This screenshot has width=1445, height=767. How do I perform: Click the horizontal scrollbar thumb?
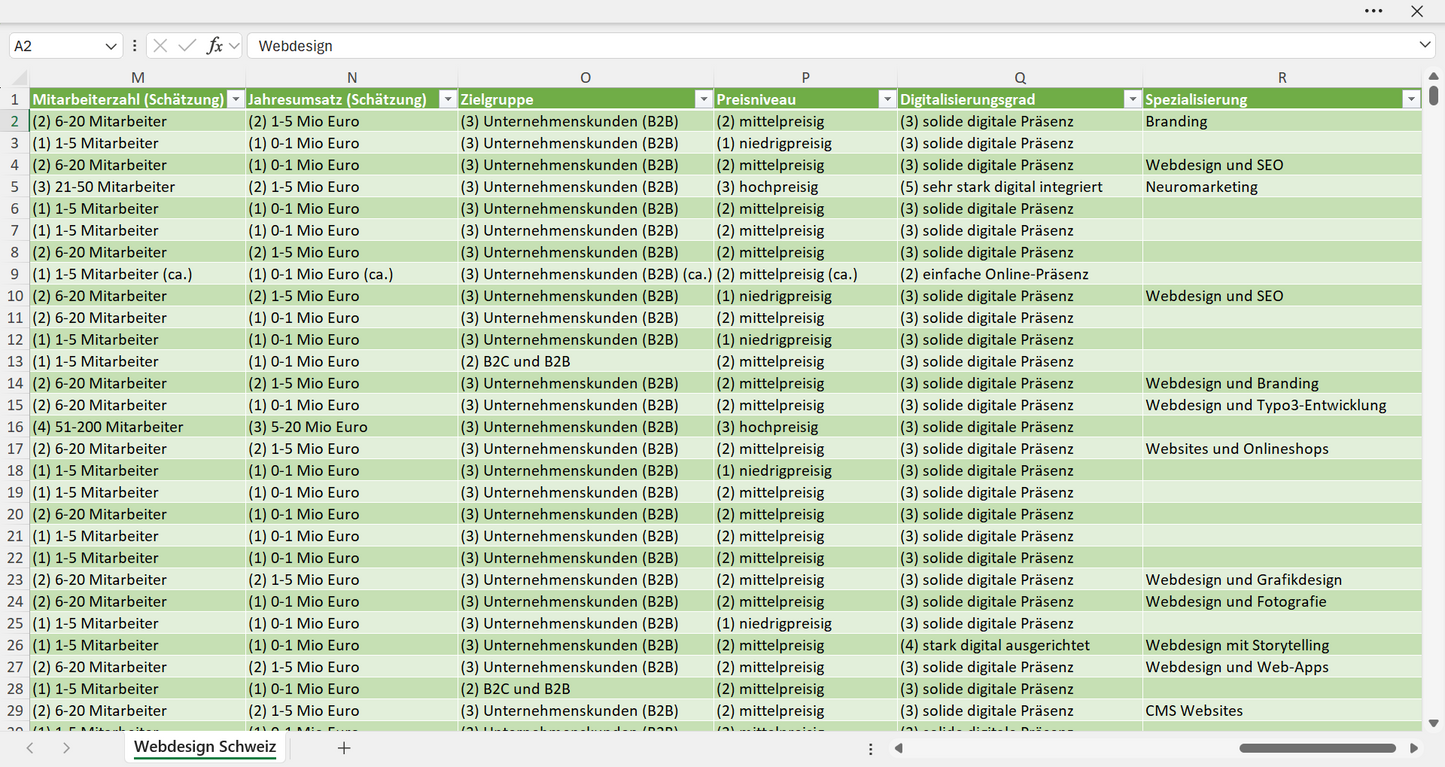pos(1317,748)
